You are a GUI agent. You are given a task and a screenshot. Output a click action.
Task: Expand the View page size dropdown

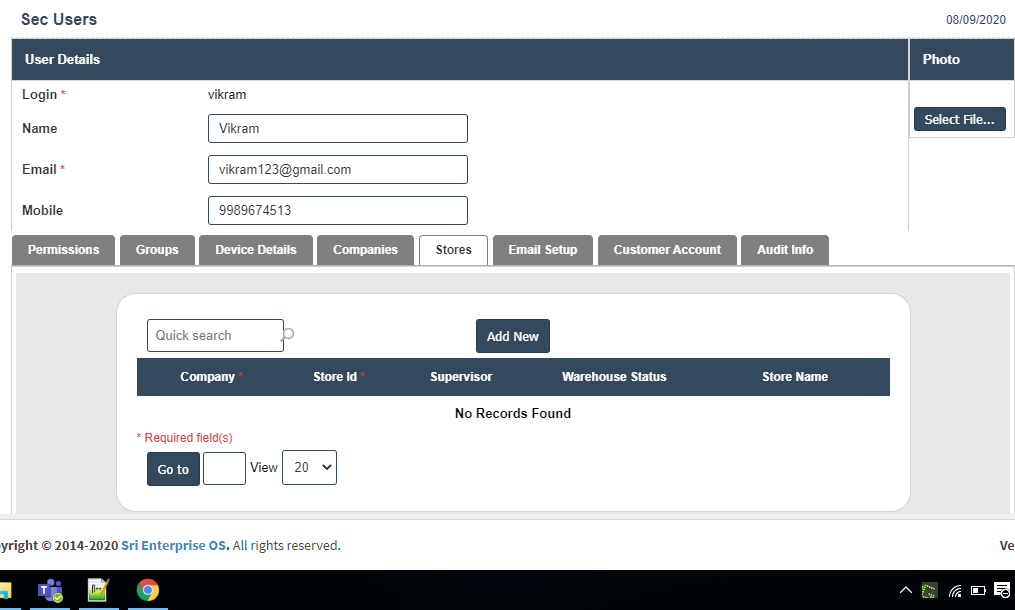309,468
